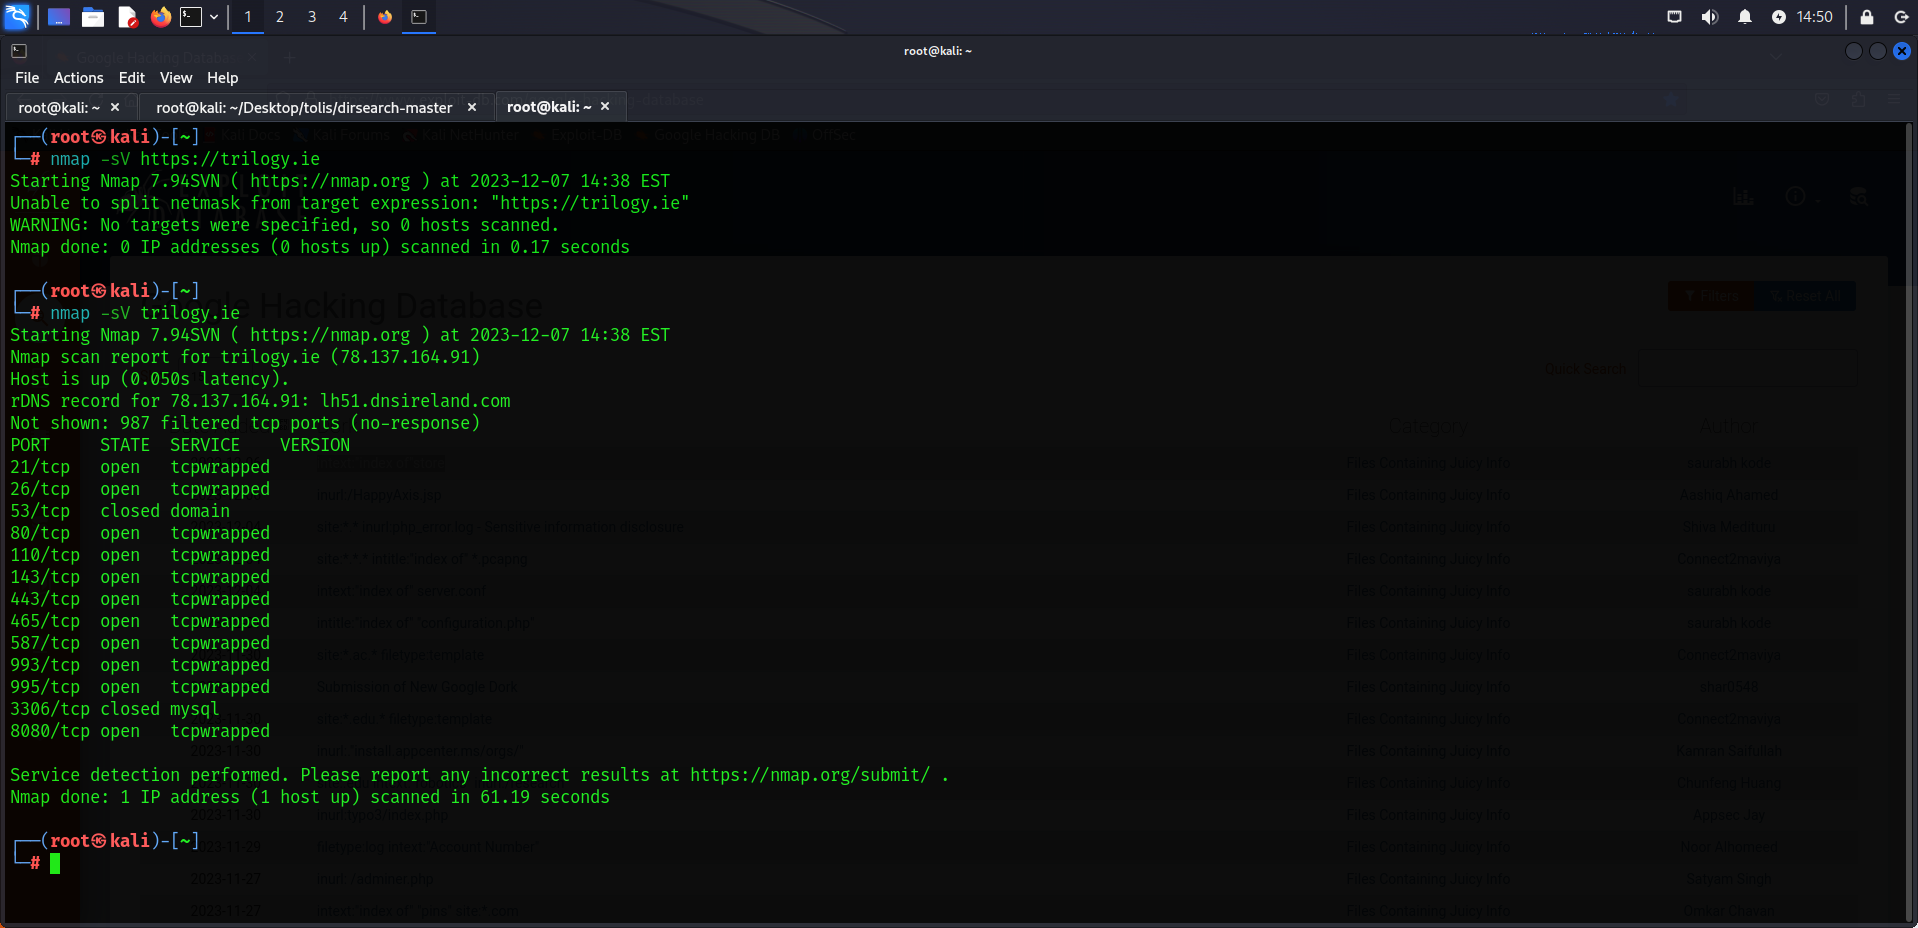
Task: Open the power manager icon
Action: [1779, 17]
